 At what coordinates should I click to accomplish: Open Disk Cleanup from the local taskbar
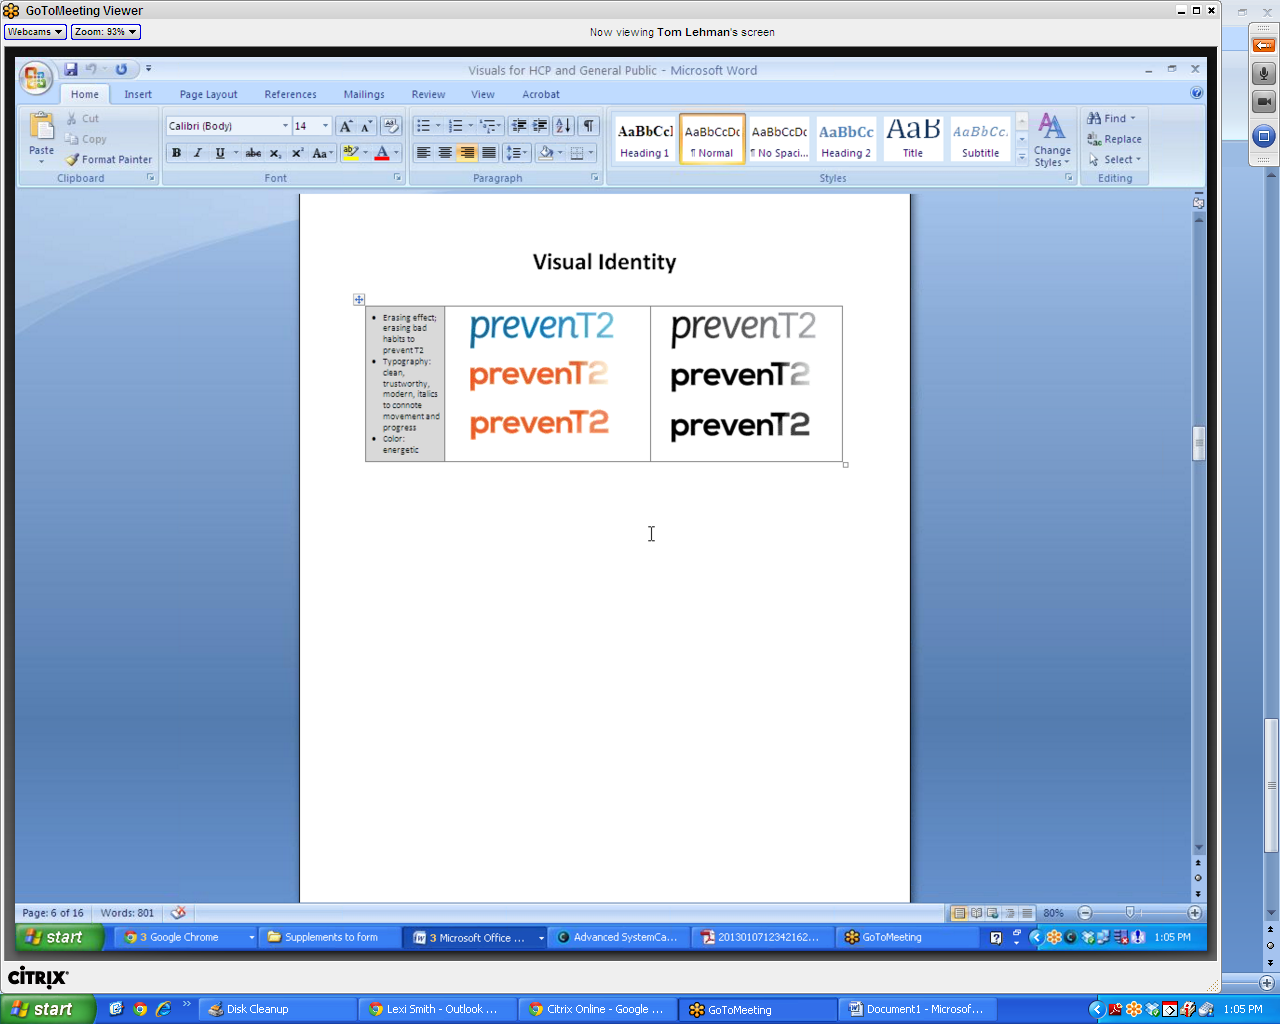click(277, 1009)
